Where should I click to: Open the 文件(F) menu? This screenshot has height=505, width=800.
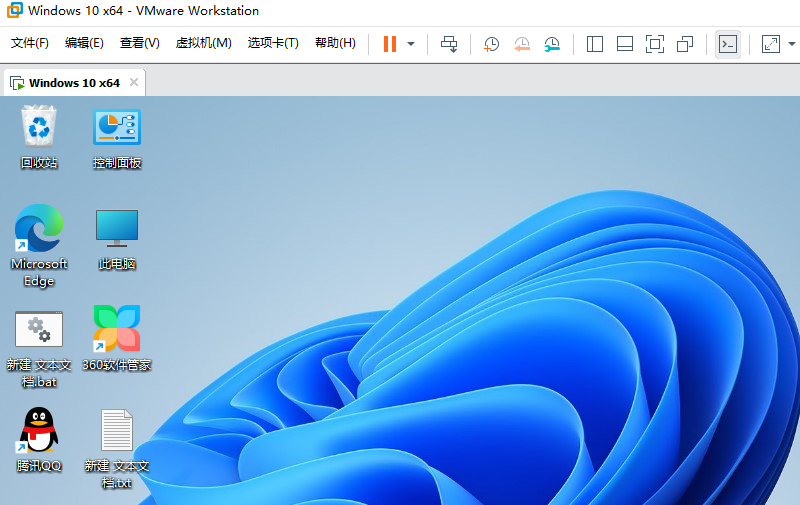[x=29, y=43]
